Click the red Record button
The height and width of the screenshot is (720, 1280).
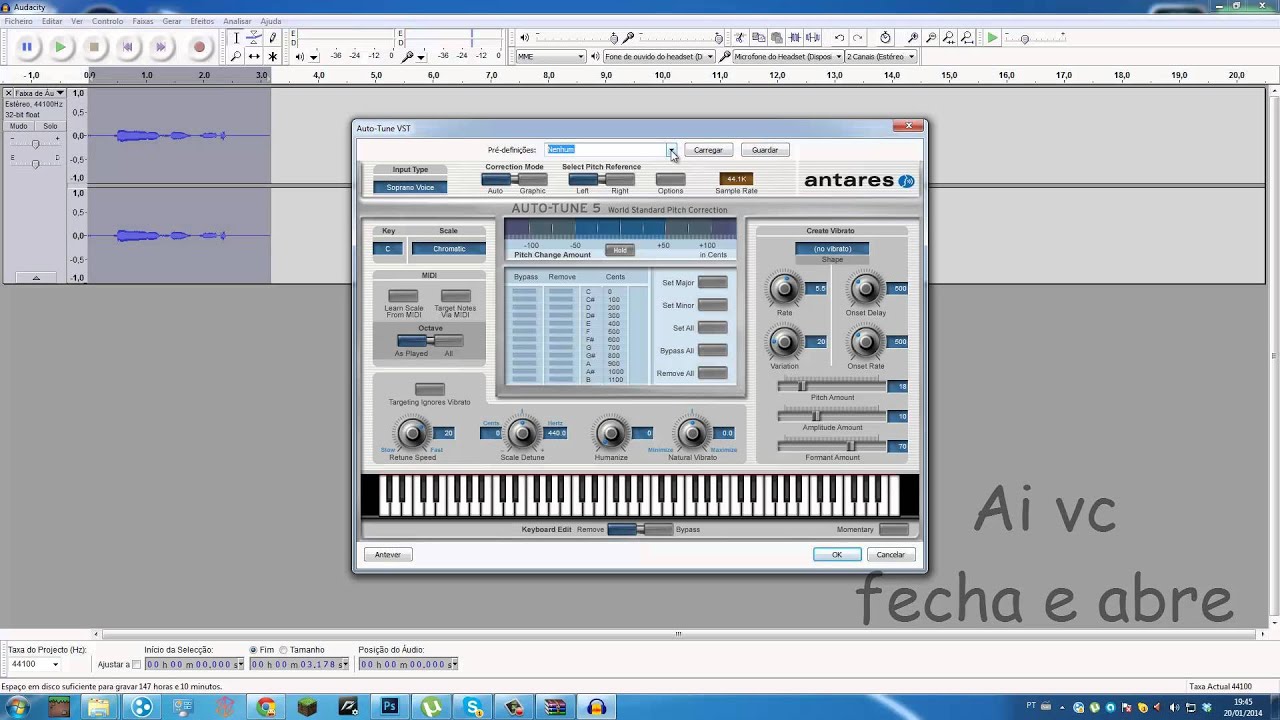[x=199, y=46]
